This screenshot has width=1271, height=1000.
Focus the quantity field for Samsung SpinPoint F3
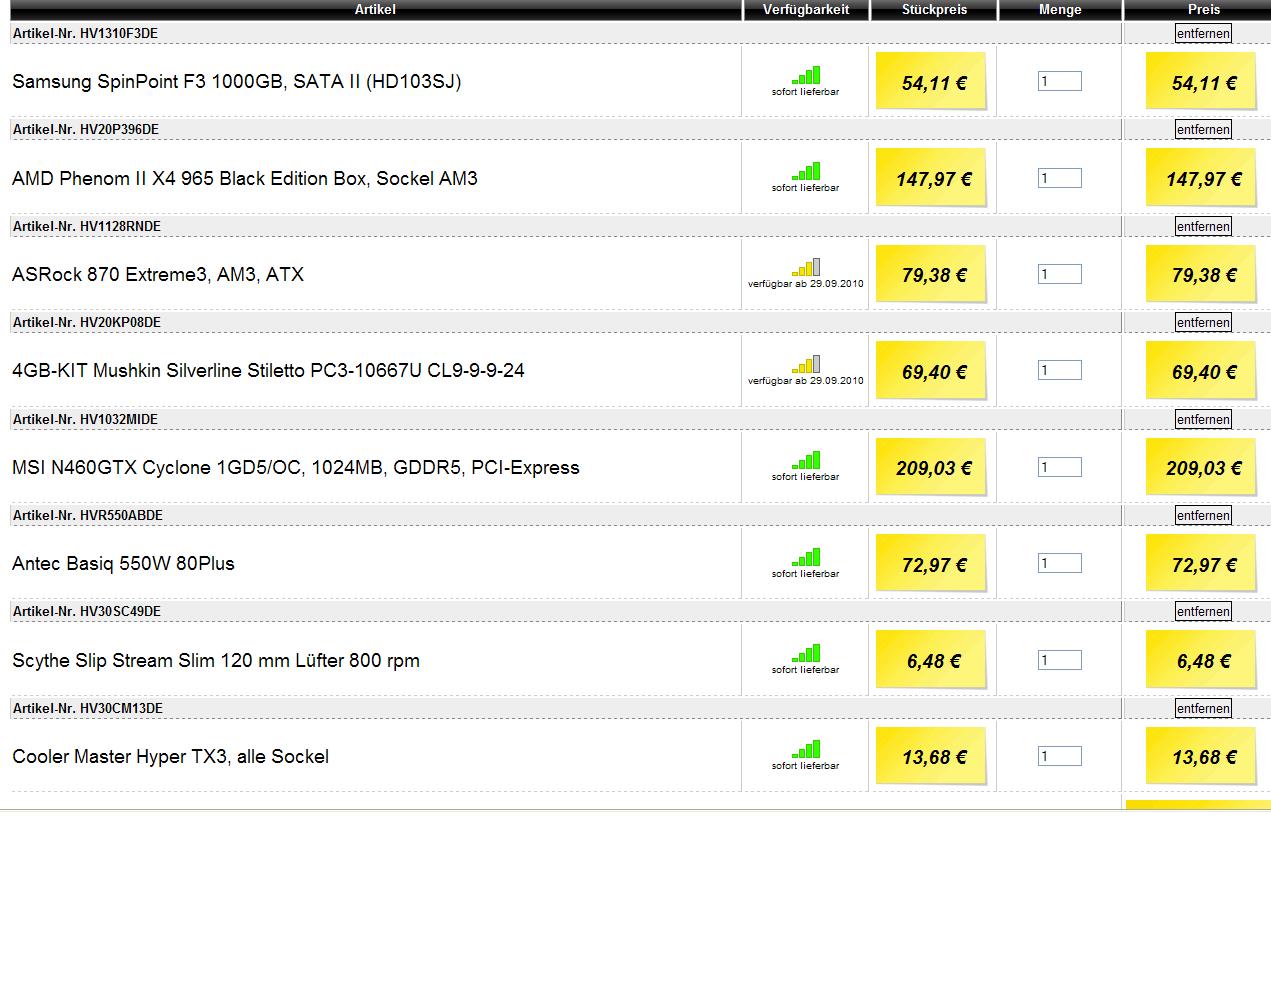coord(1060,81)
